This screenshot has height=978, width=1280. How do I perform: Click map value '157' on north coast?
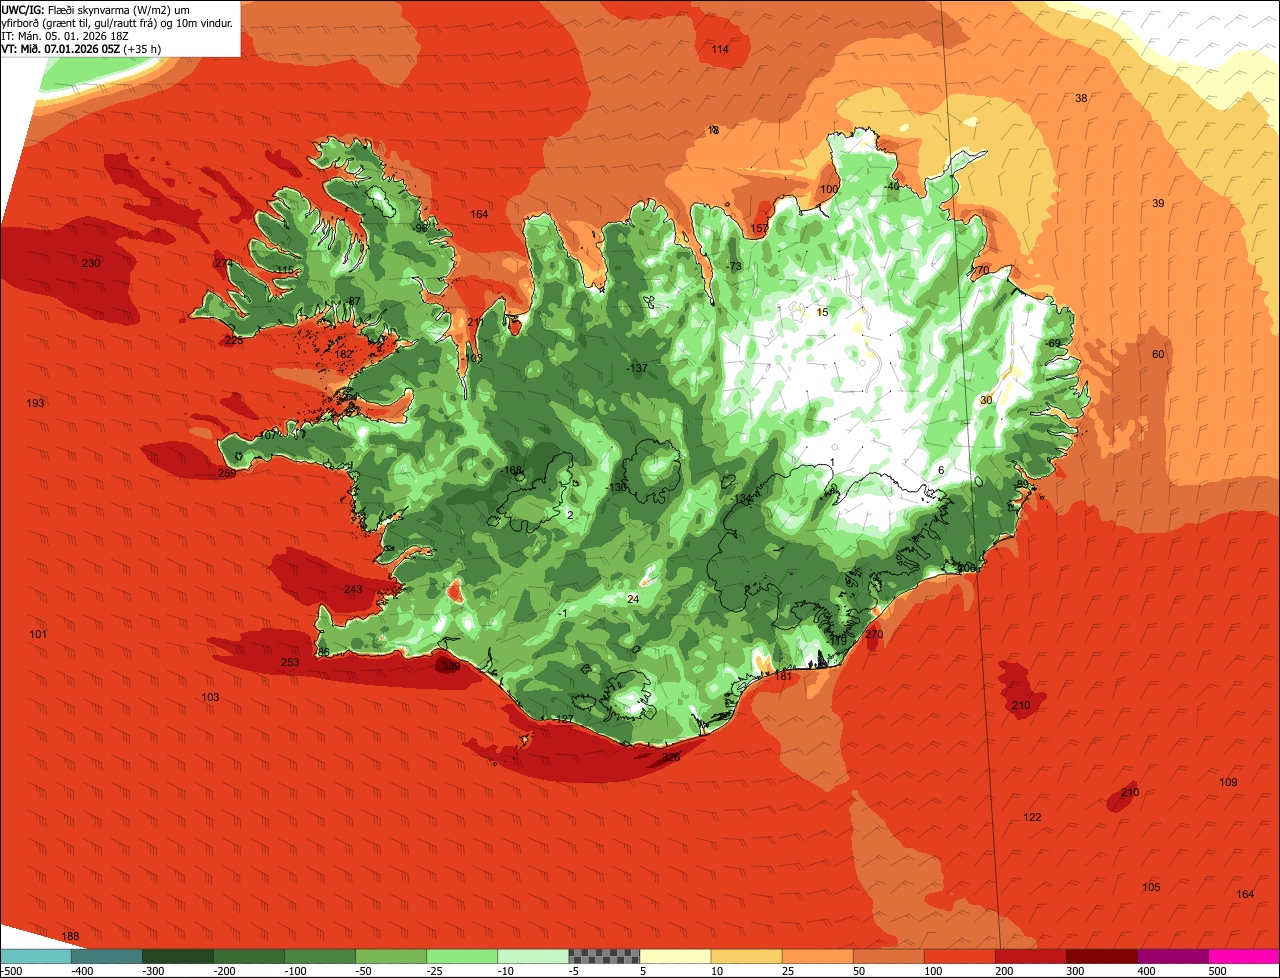759,229
